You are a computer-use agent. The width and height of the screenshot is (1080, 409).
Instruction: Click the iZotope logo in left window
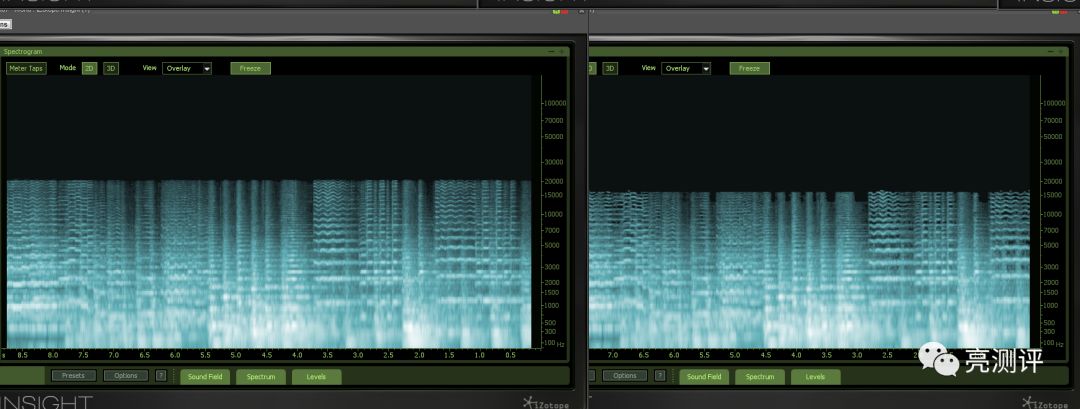(x=546, y=402)
